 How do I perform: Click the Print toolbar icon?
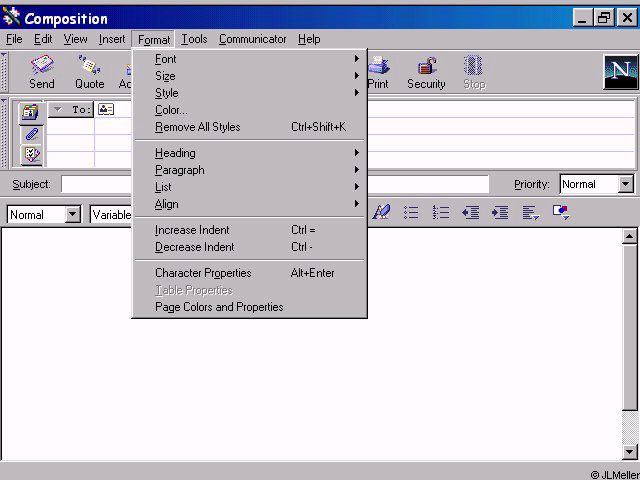[378, 72]
